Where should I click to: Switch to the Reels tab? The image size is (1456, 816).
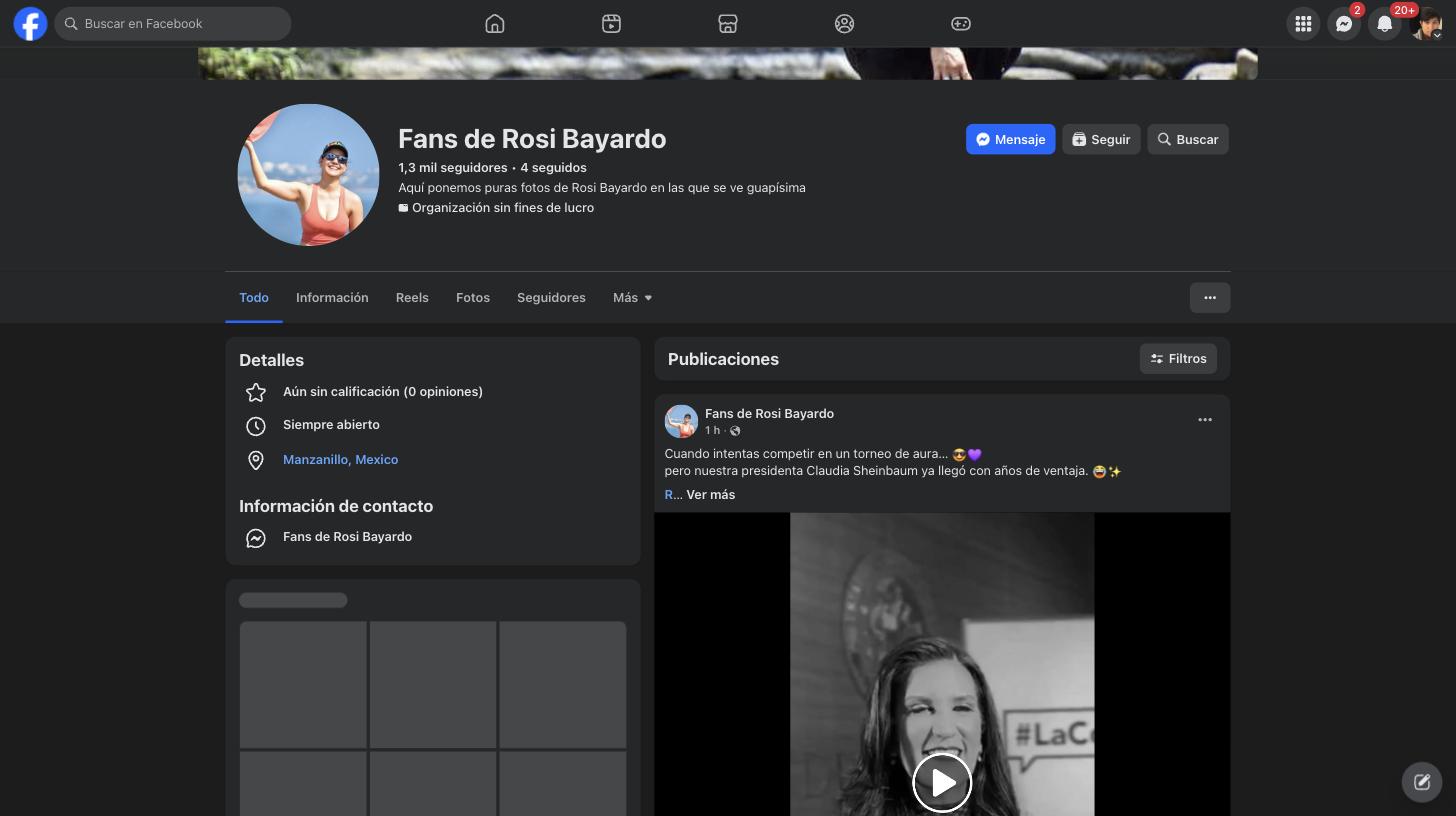pos(412,298)
